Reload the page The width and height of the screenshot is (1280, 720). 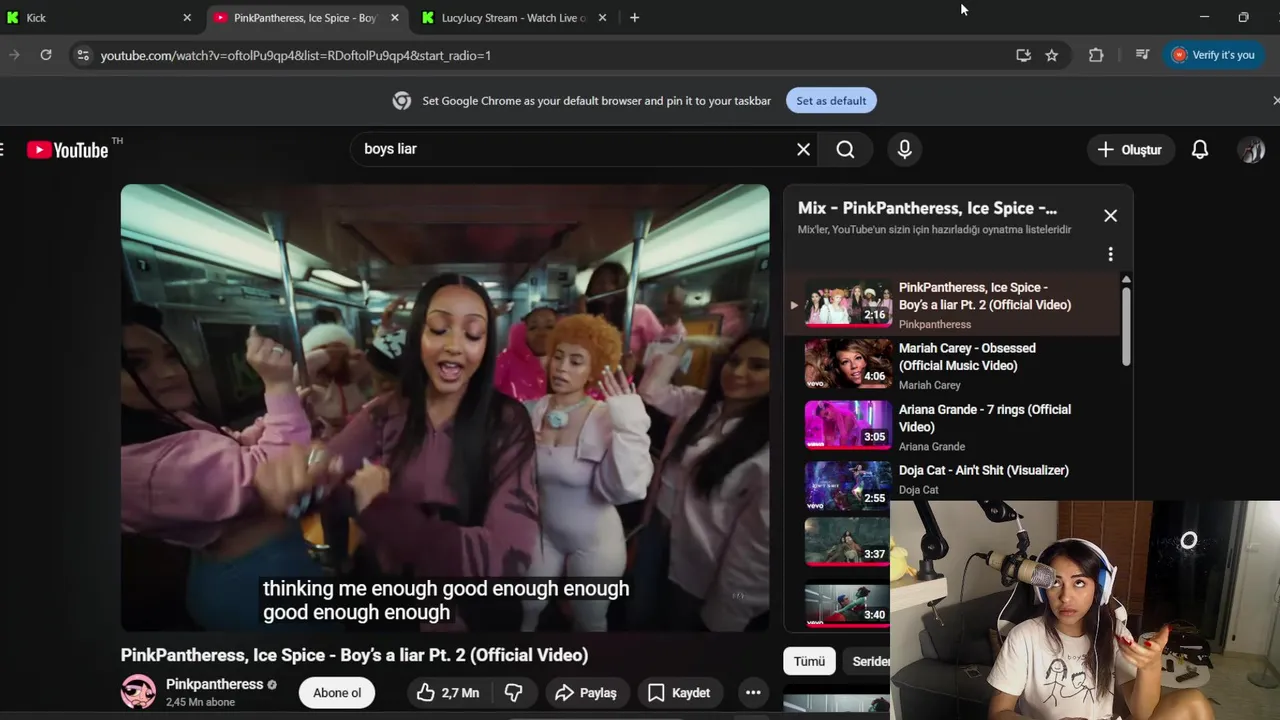tap(46, 55)
